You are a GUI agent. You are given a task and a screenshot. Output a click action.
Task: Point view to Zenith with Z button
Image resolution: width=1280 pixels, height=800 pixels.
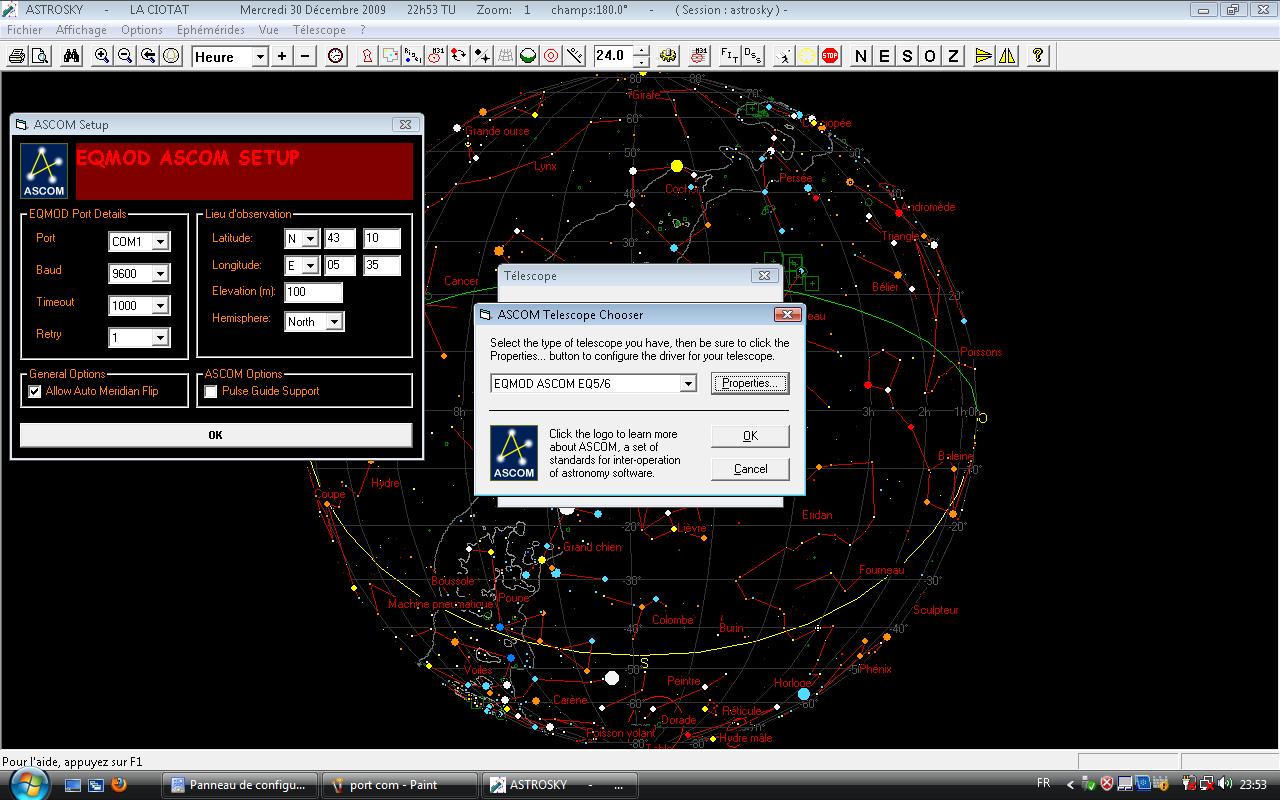click(x=953, y=56)
